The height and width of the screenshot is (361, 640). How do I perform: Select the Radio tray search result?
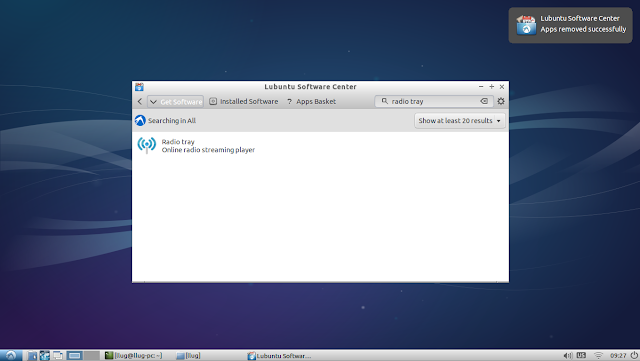point(320,145)
